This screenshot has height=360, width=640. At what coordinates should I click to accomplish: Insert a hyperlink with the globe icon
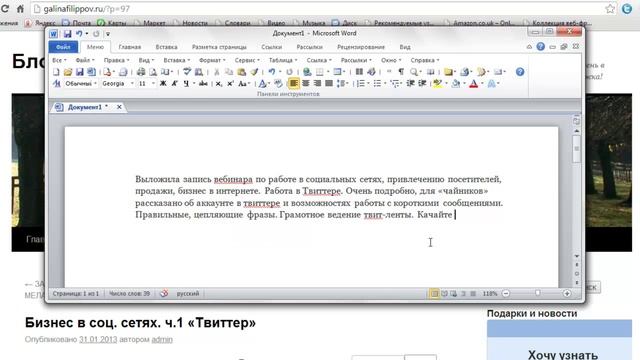pyautogui.click(x=307, y=72)
